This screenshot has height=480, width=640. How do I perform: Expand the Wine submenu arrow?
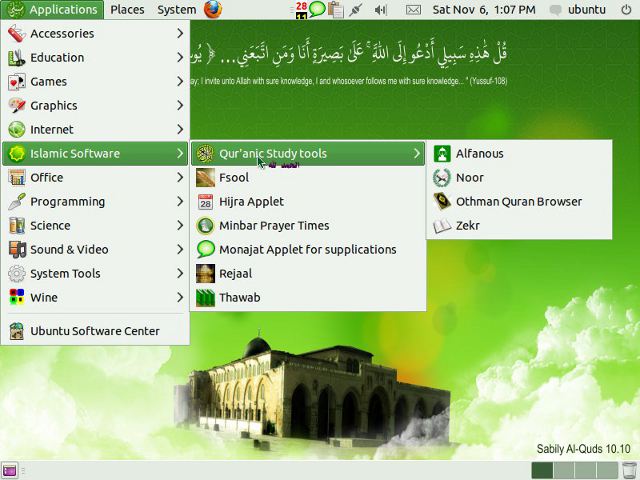tap(180, 298)
